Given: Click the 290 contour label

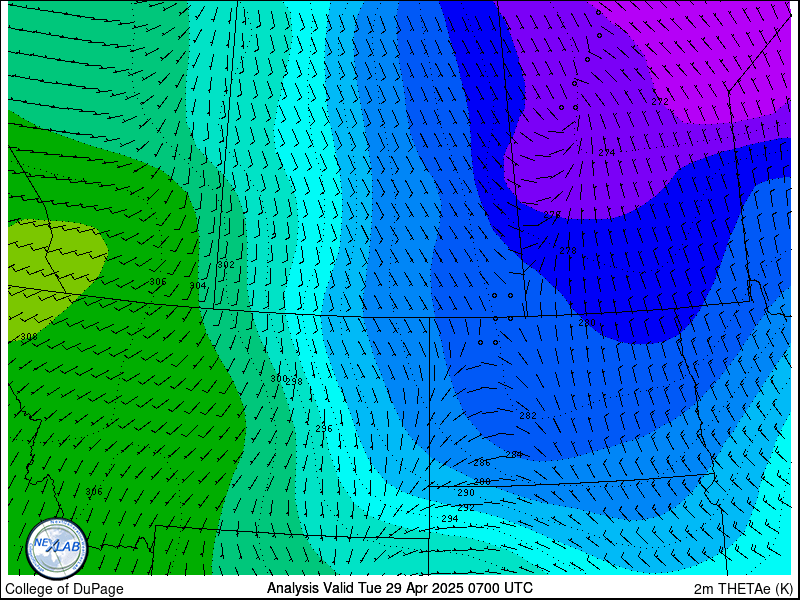Looking at the screenshot, I should pyautogui.click(x=466, y=492).
